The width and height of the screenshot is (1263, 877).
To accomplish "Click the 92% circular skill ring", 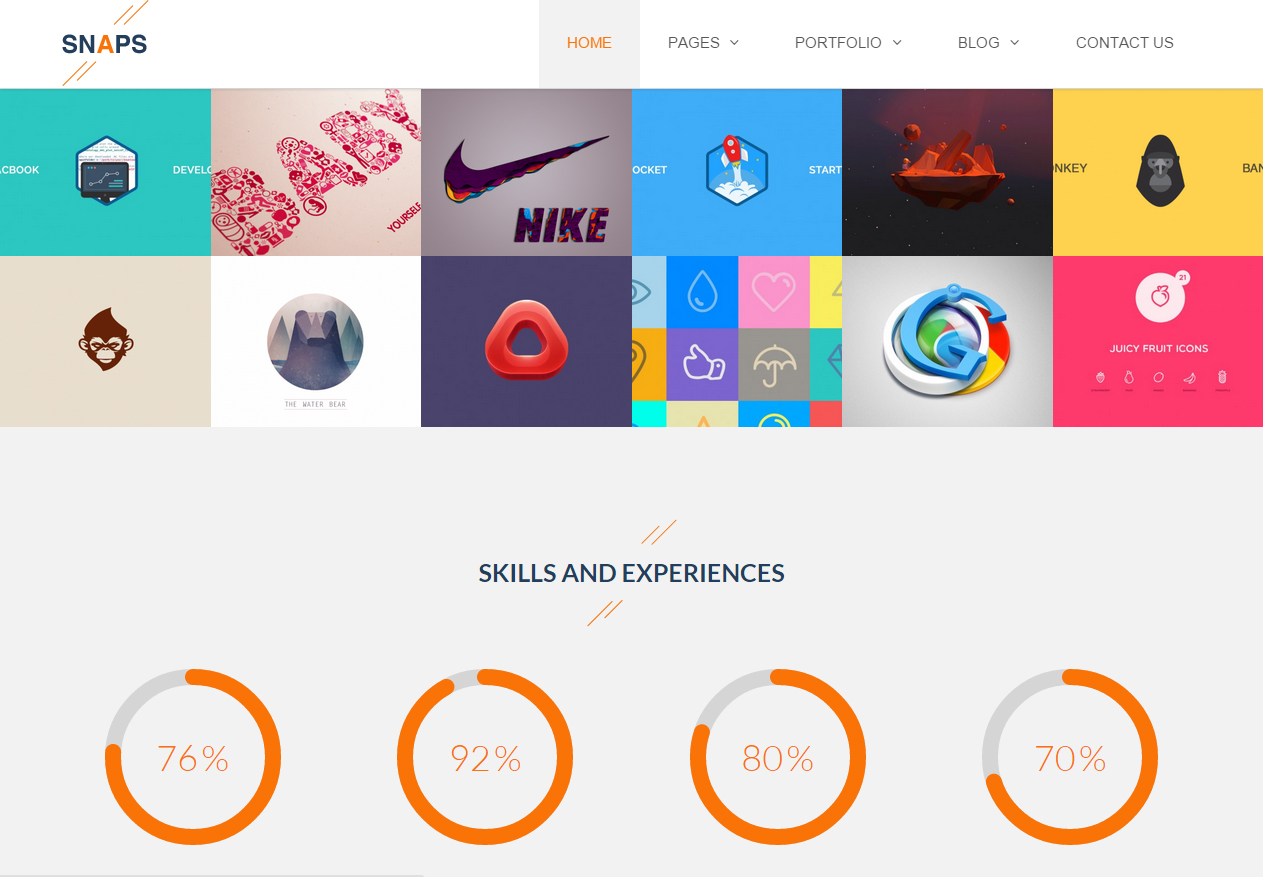I will click(485, 757).
